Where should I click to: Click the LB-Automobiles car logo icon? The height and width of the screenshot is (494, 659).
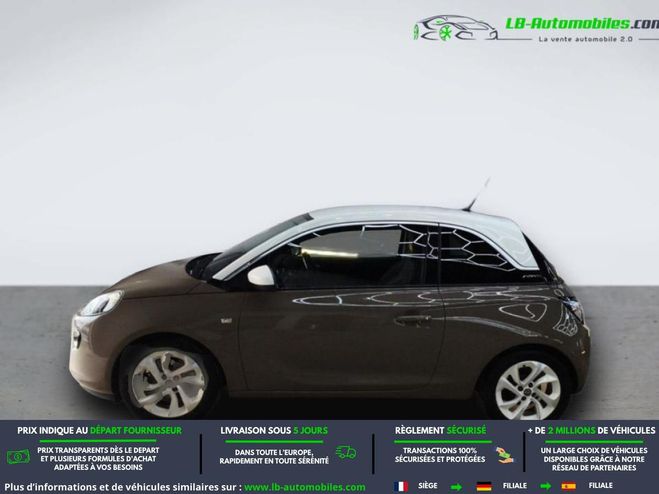point(455,29)
